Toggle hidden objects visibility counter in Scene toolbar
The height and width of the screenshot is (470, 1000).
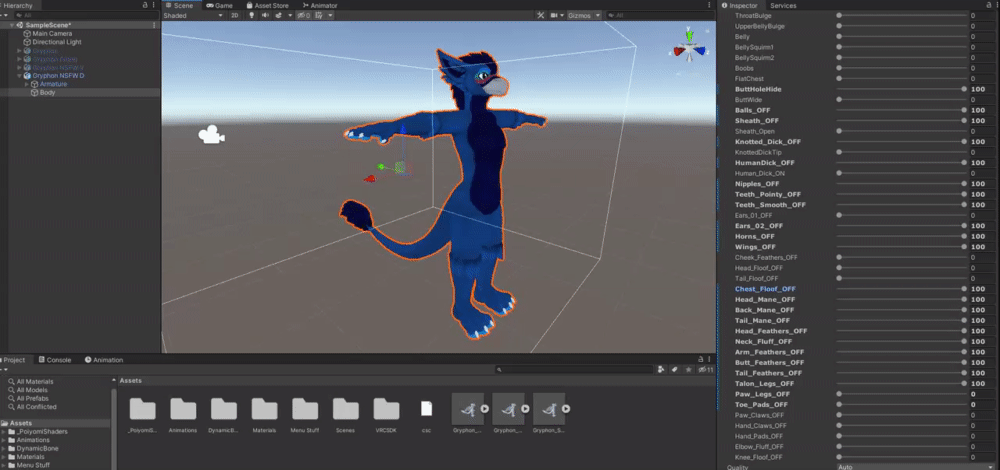pos(304,15)
